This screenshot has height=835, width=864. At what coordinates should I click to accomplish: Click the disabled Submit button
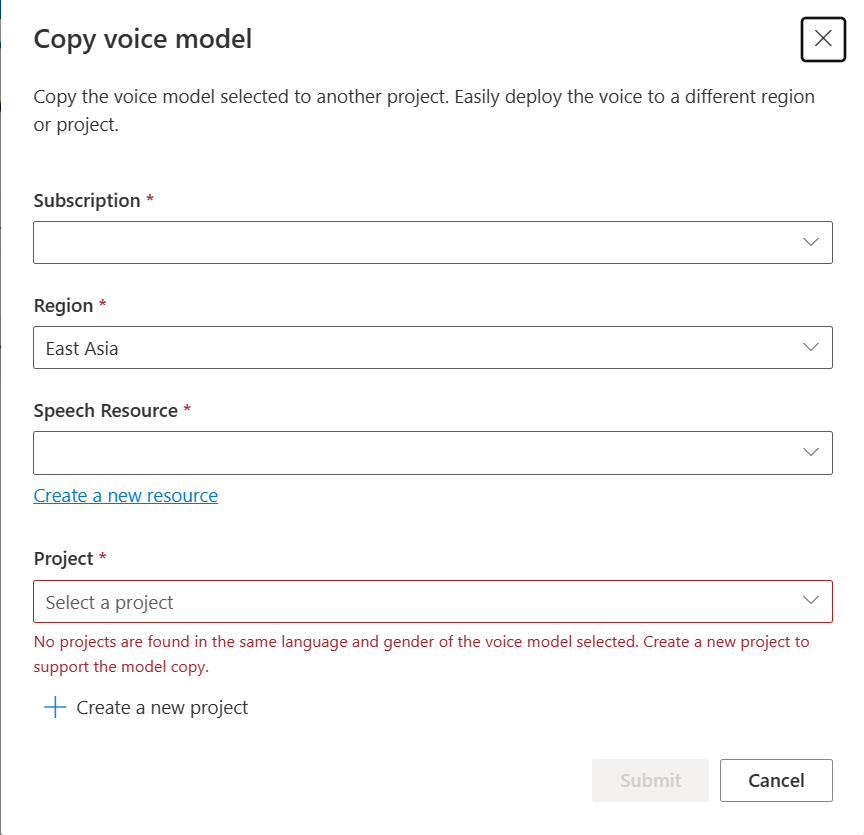click(x=650, y=780)
